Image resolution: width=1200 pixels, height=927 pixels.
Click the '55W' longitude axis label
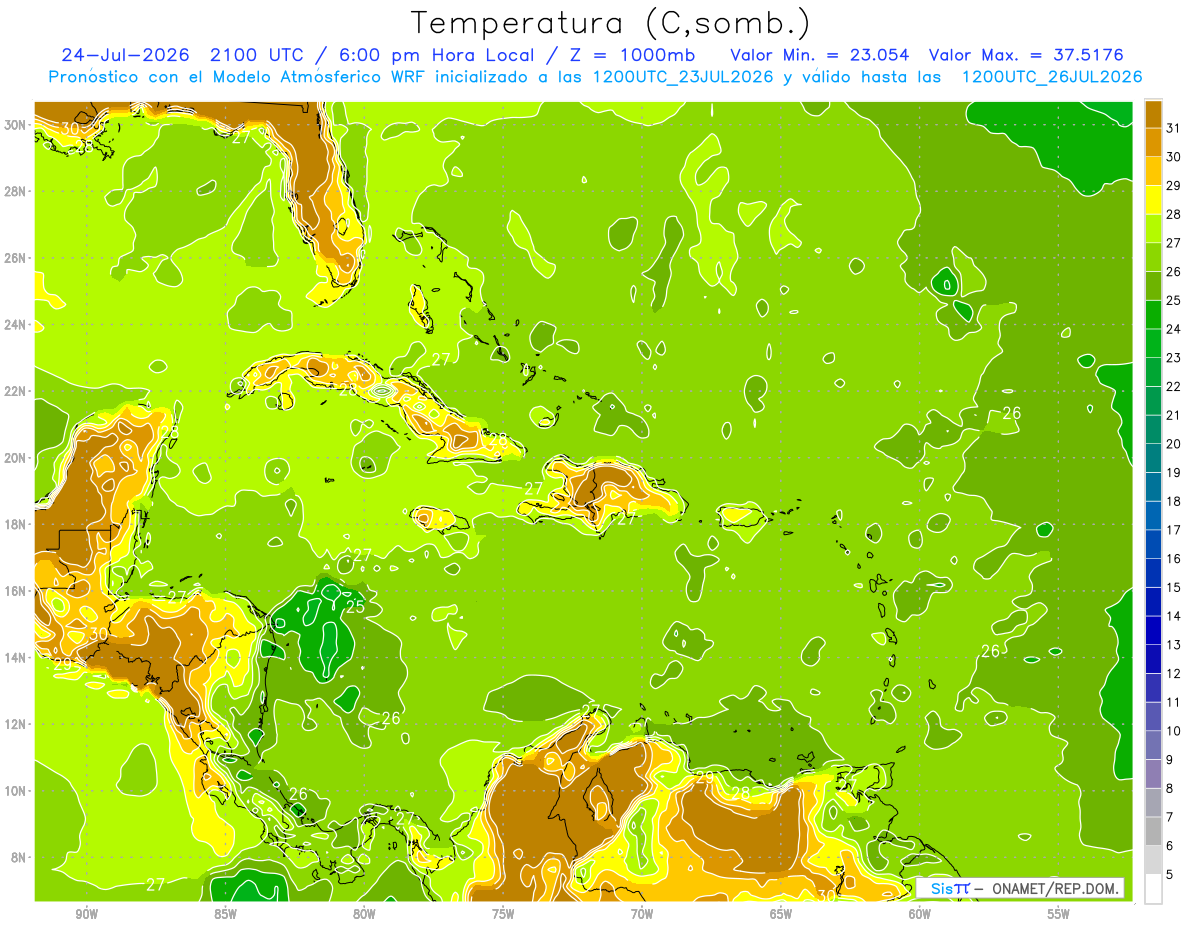[x=1059, y=914]
